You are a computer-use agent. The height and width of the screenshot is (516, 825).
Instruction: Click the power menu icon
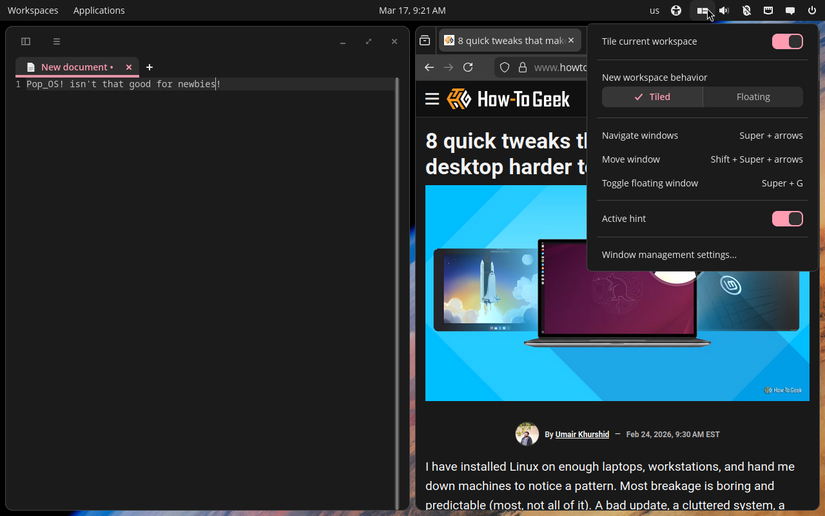coord(812,11)
